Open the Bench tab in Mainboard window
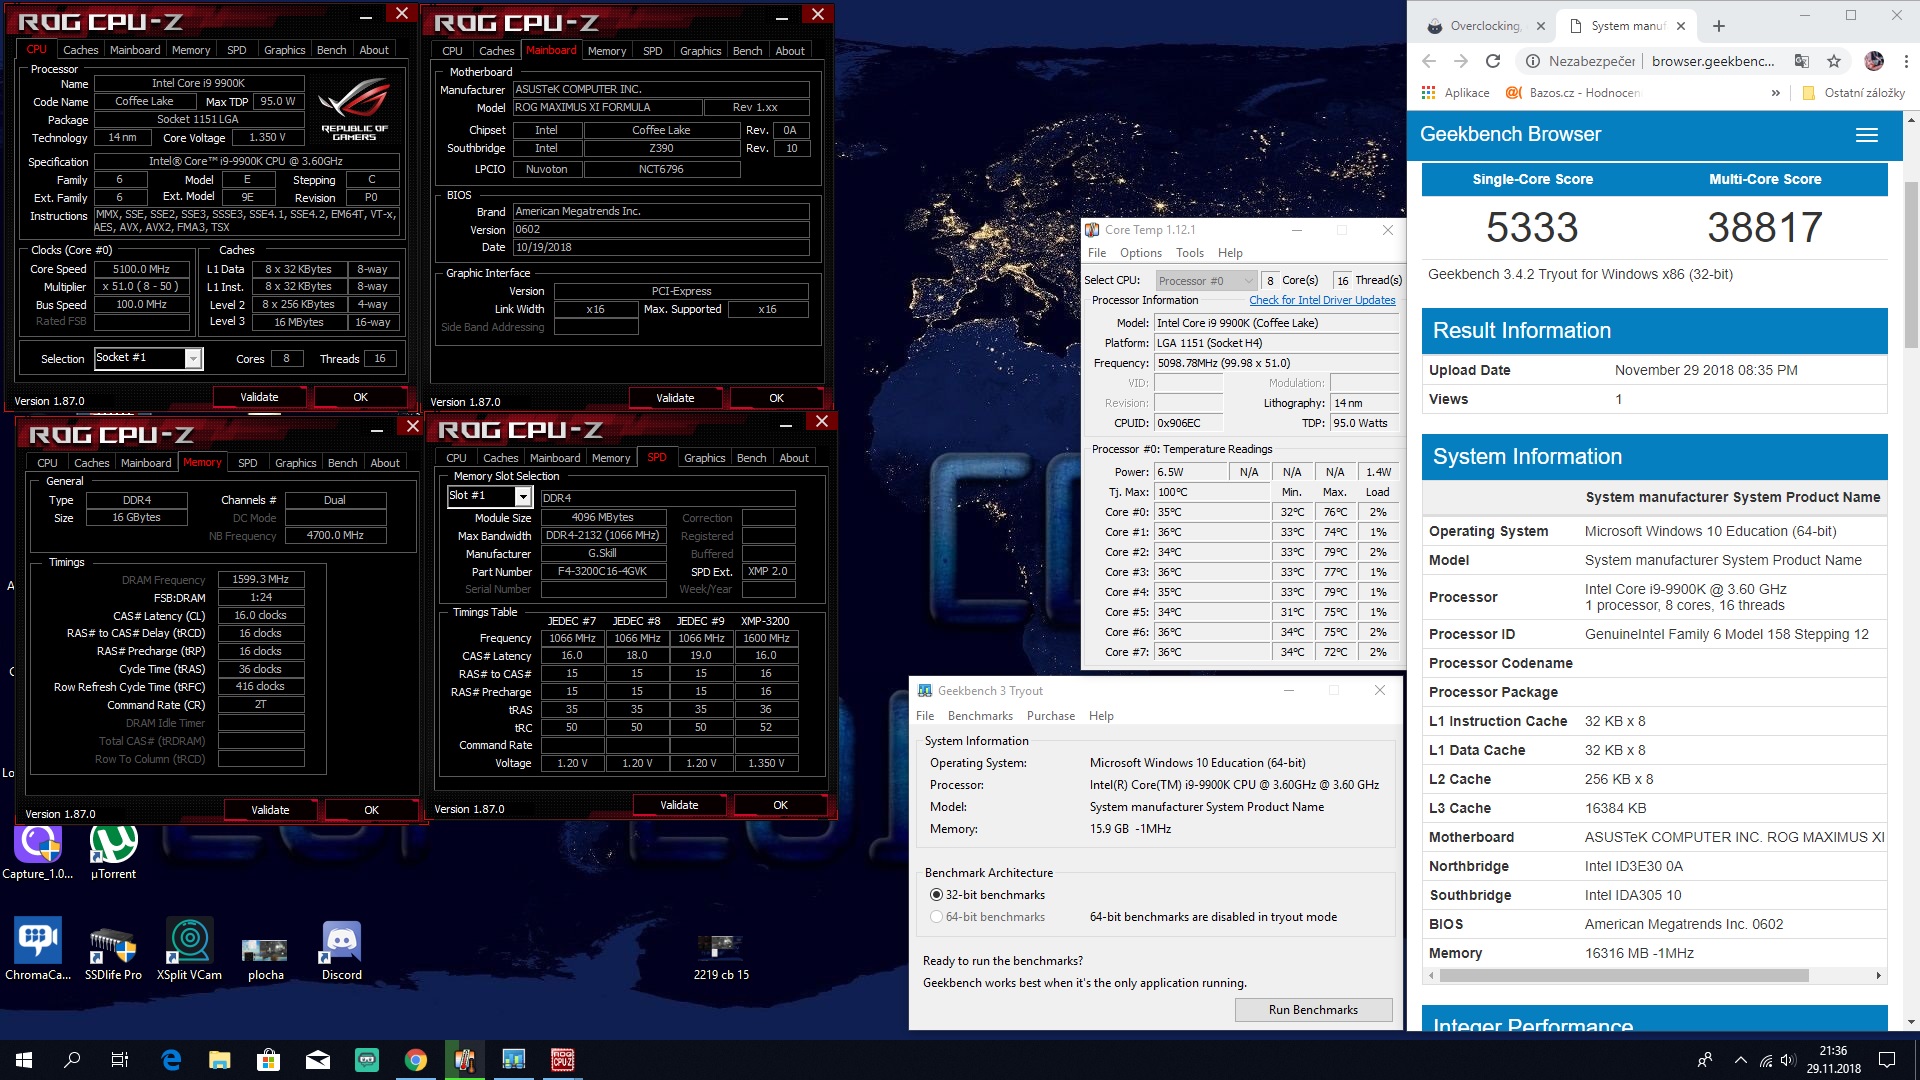The height and width of the screenshot is (1080, 1920). click(x=747, y=51)
